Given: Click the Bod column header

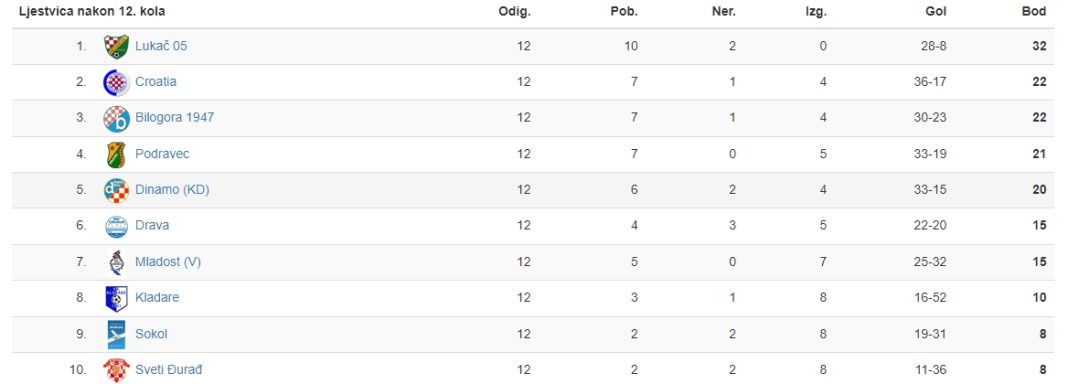Looking at the screenshot, I should (1034, 12).
